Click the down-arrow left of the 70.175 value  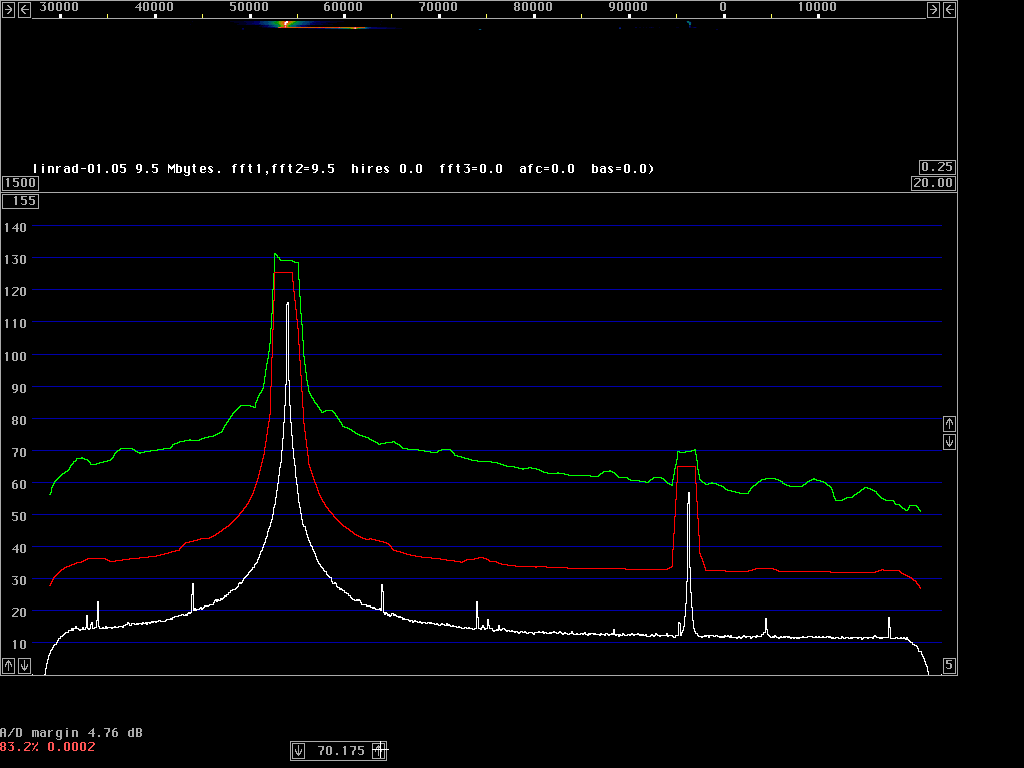[x=298, y=750]
